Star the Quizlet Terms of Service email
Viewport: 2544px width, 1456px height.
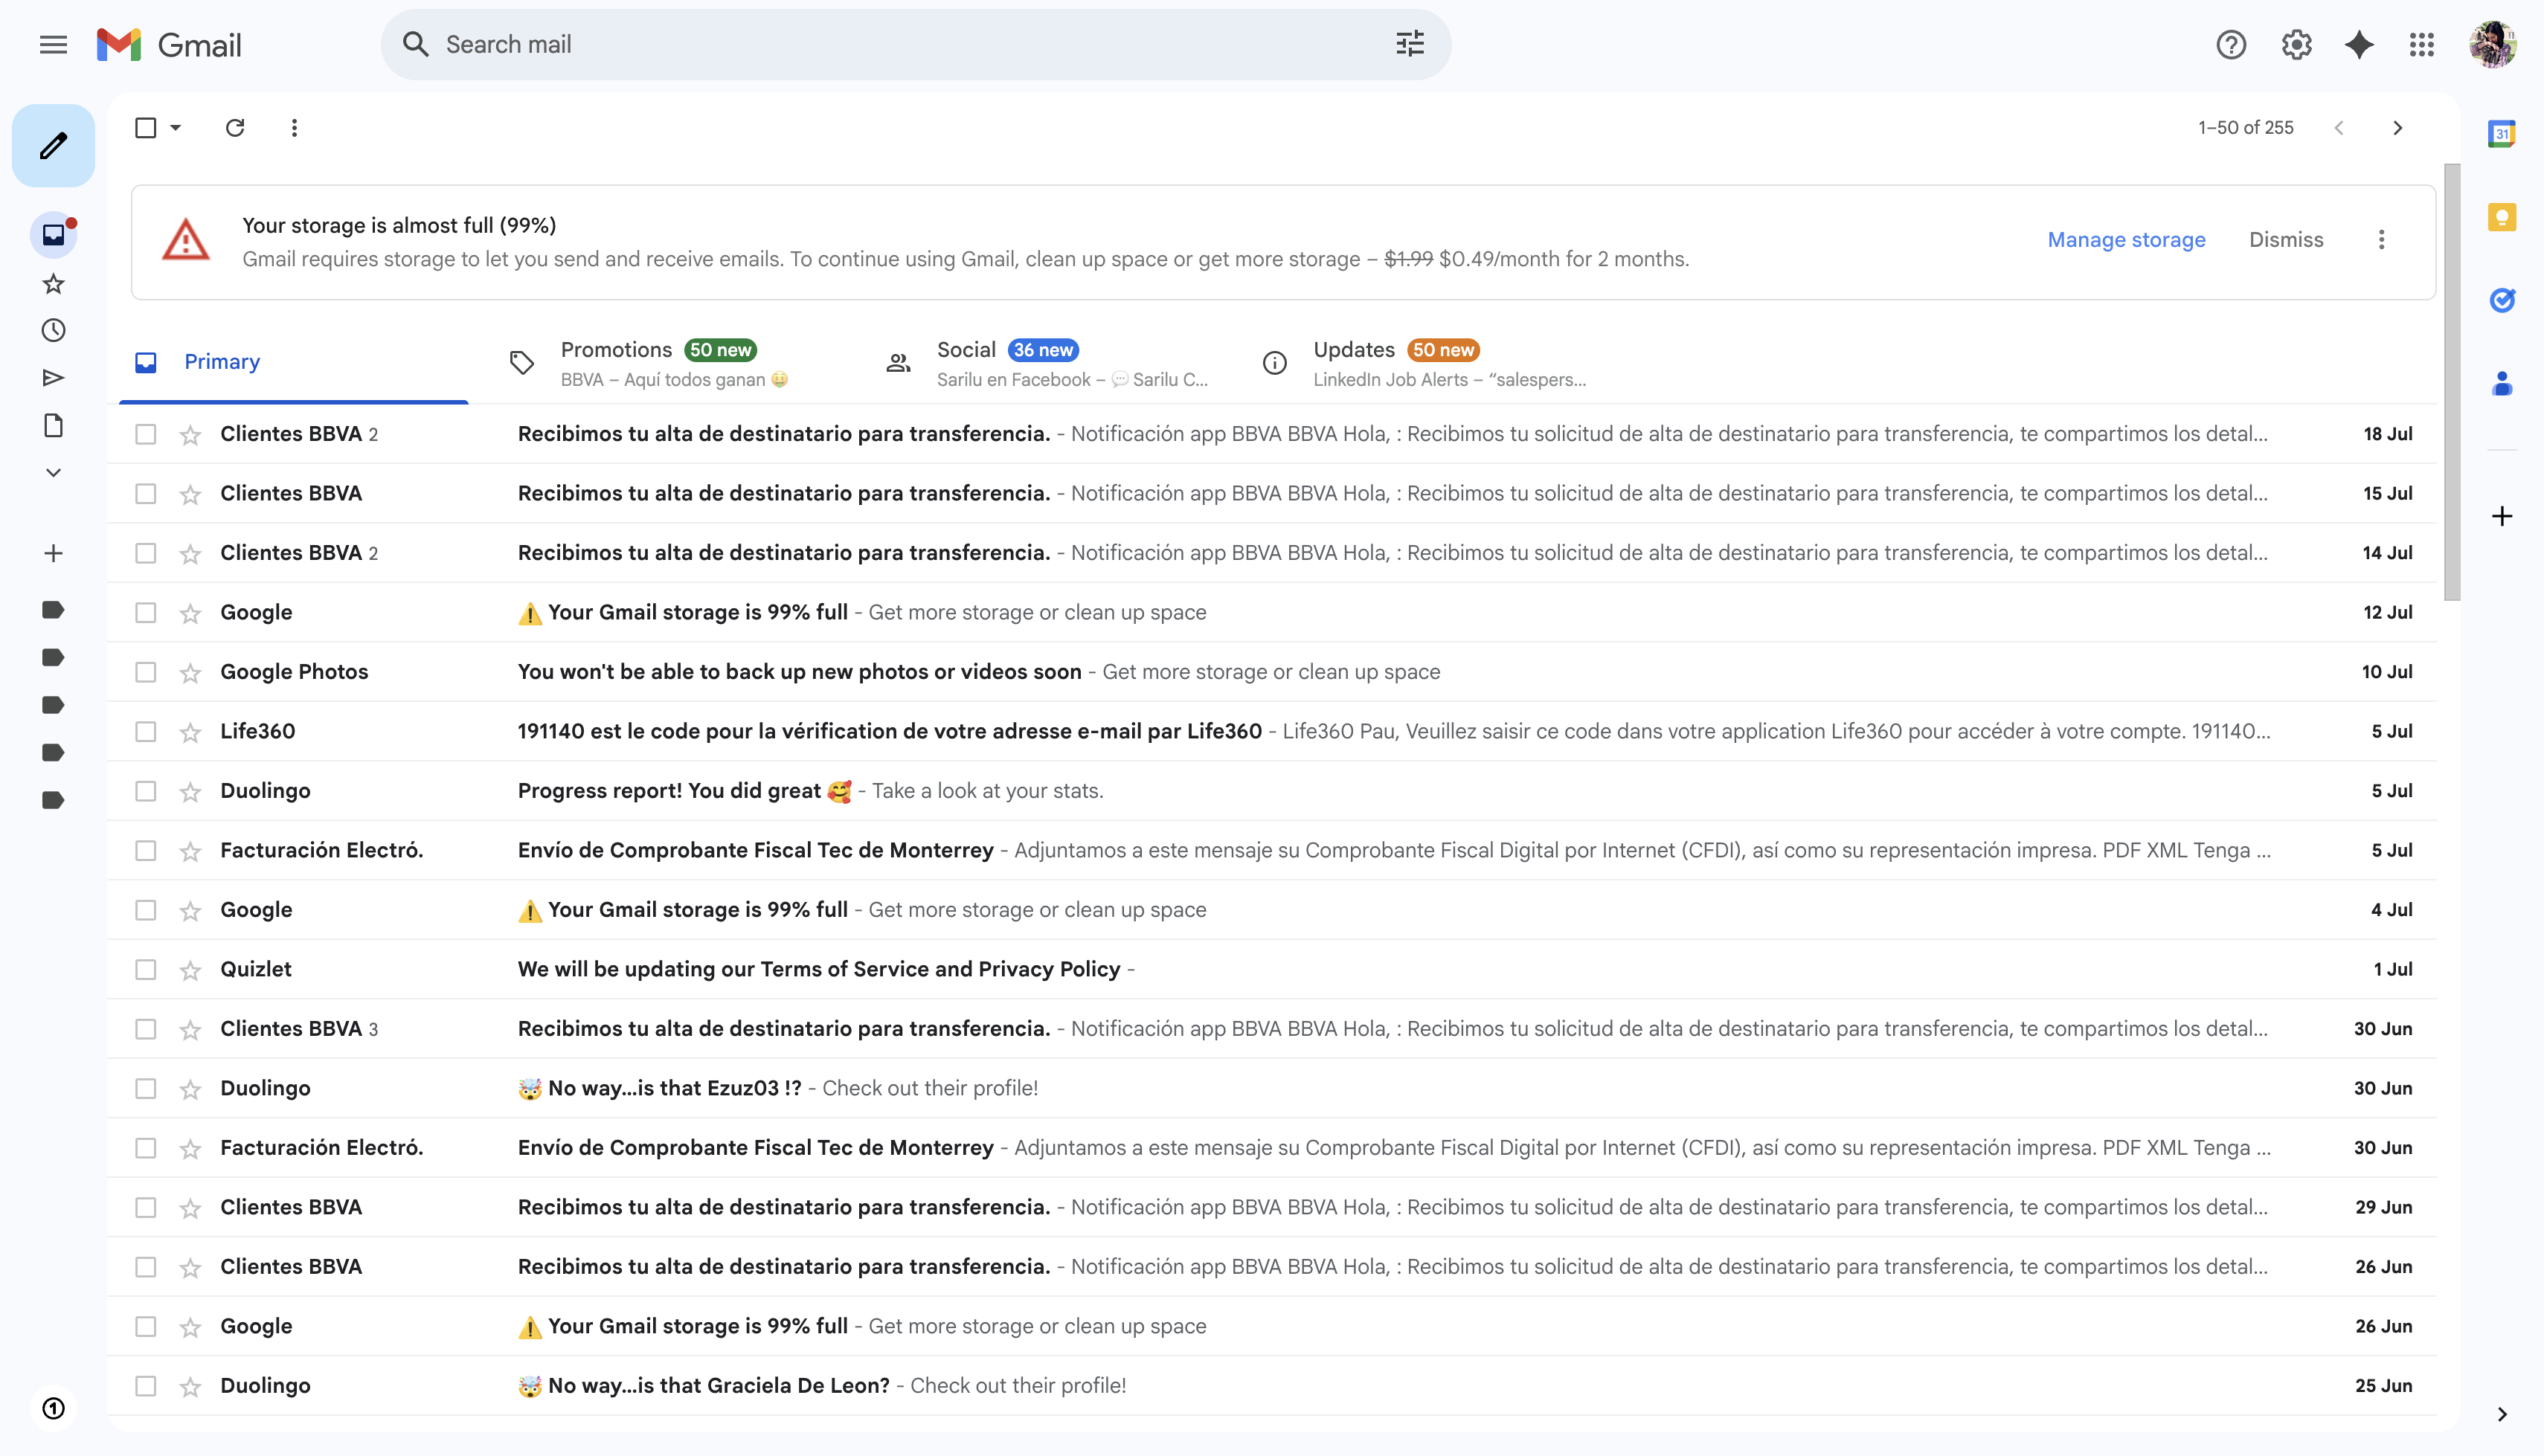pos(190,969)
